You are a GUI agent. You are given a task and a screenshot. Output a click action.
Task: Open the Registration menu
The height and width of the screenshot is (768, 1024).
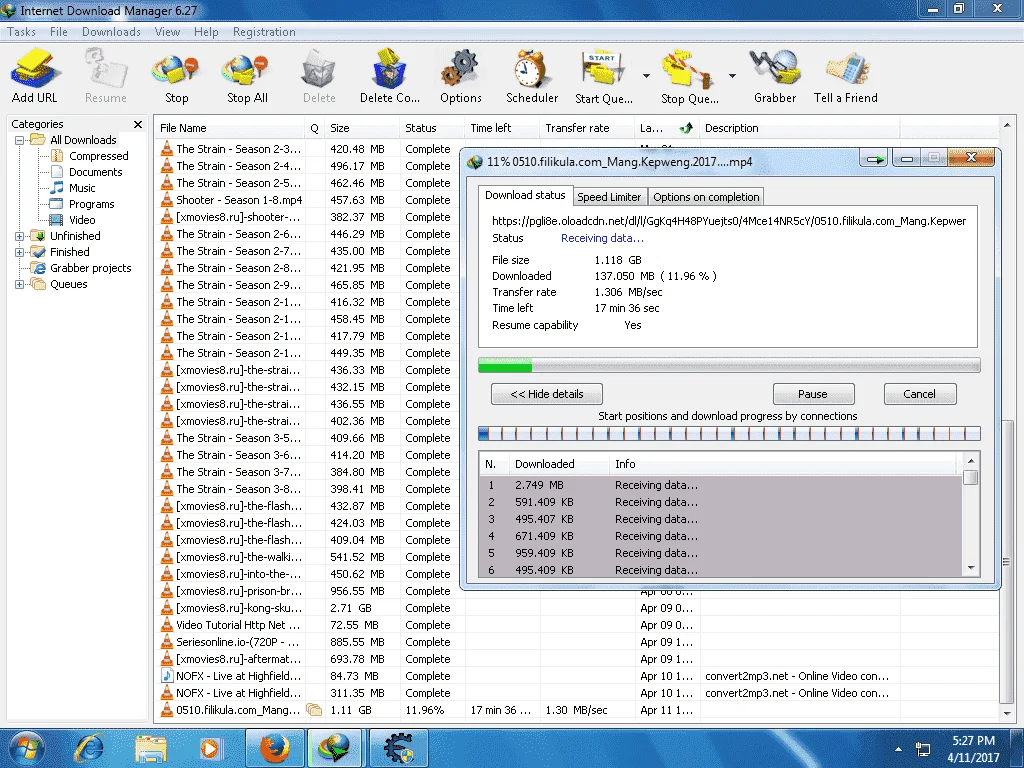click(x=264, y=32)
